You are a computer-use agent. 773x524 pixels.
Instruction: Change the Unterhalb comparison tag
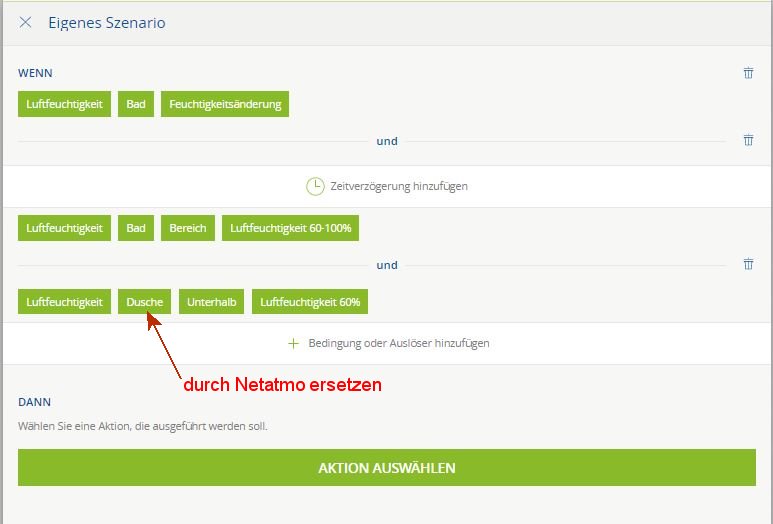click(x=211, y=302)
